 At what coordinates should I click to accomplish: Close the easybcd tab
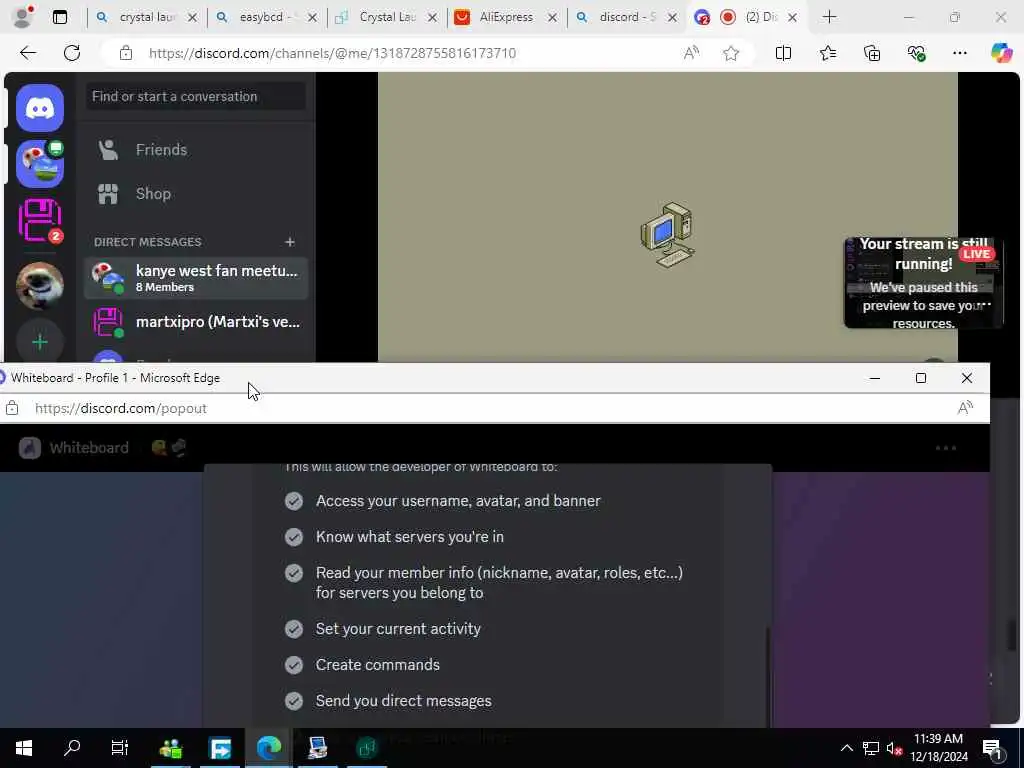[x=312, y=18]
